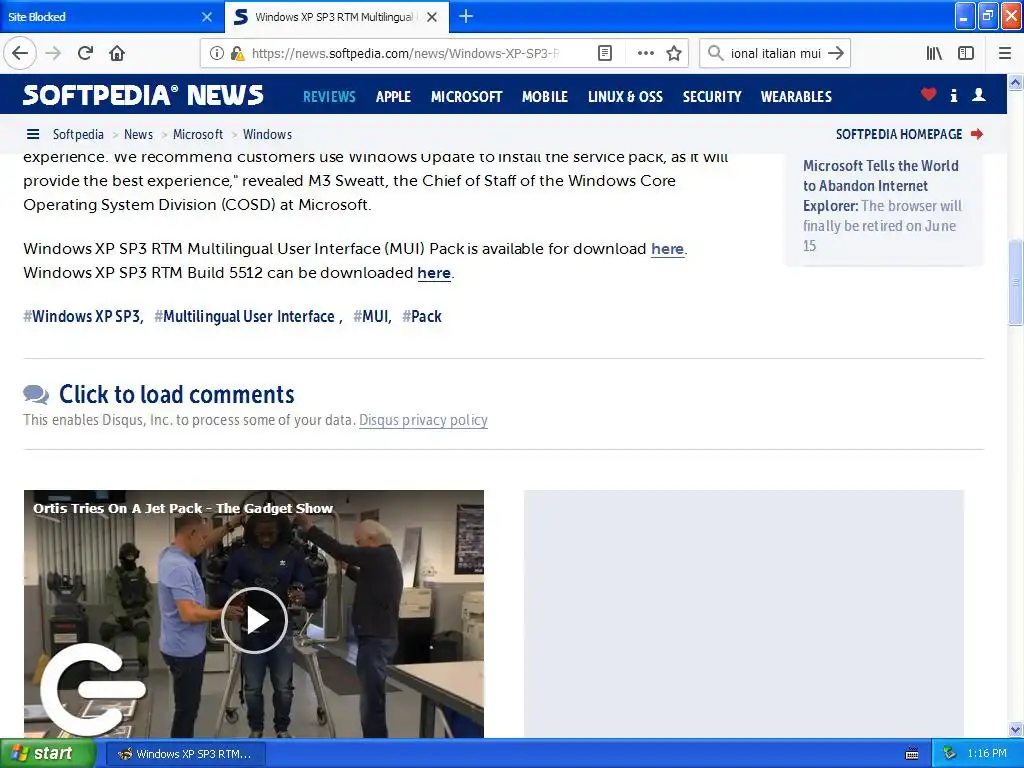Screen dimensions: 1024x768
Task: Open the page actions three-dot menu
Action: (x=645, y=54)
